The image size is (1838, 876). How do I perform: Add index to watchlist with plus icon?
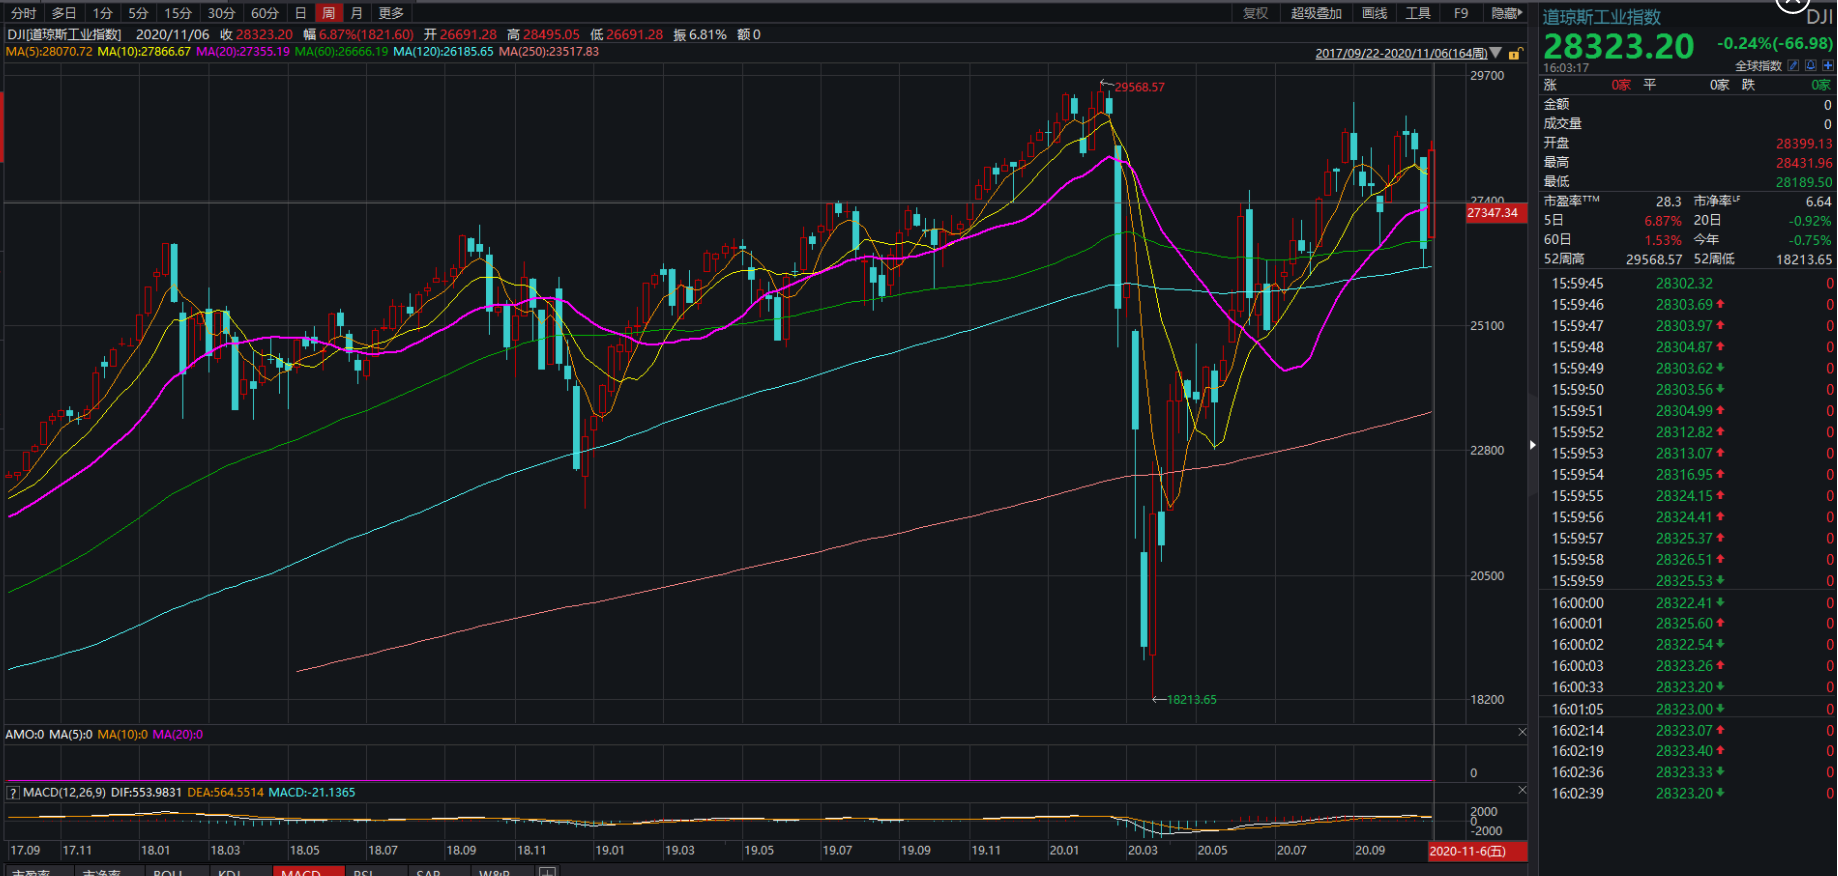pyautogui.click(x=1828, y=65)
